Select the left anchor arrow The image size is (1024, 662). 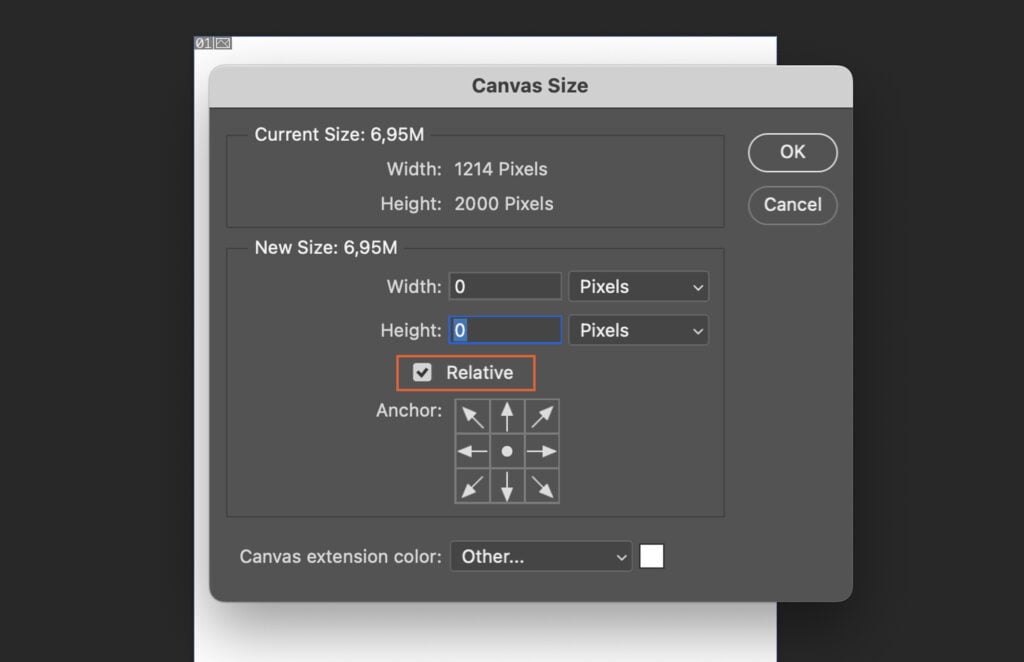pyautogui.click(x=472, y=450)
